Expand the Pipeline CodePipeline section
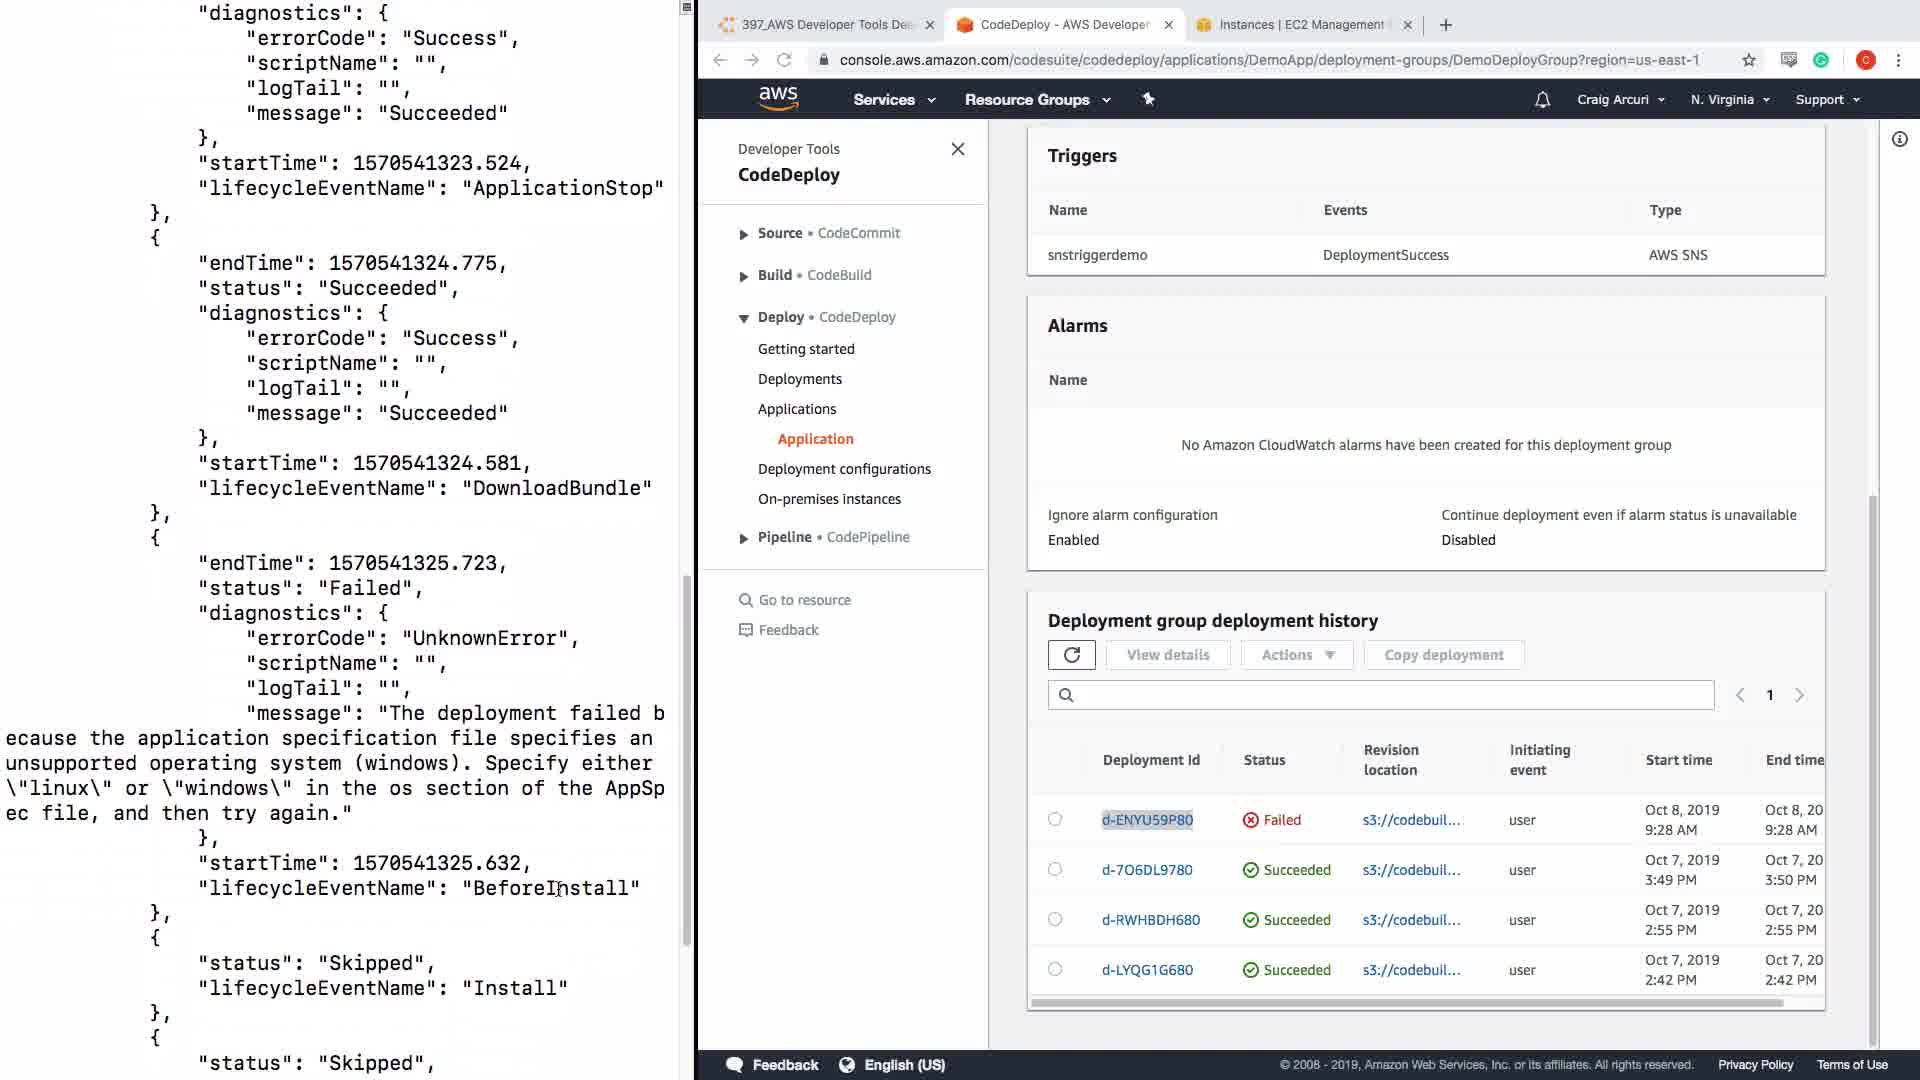 (743, 538)
